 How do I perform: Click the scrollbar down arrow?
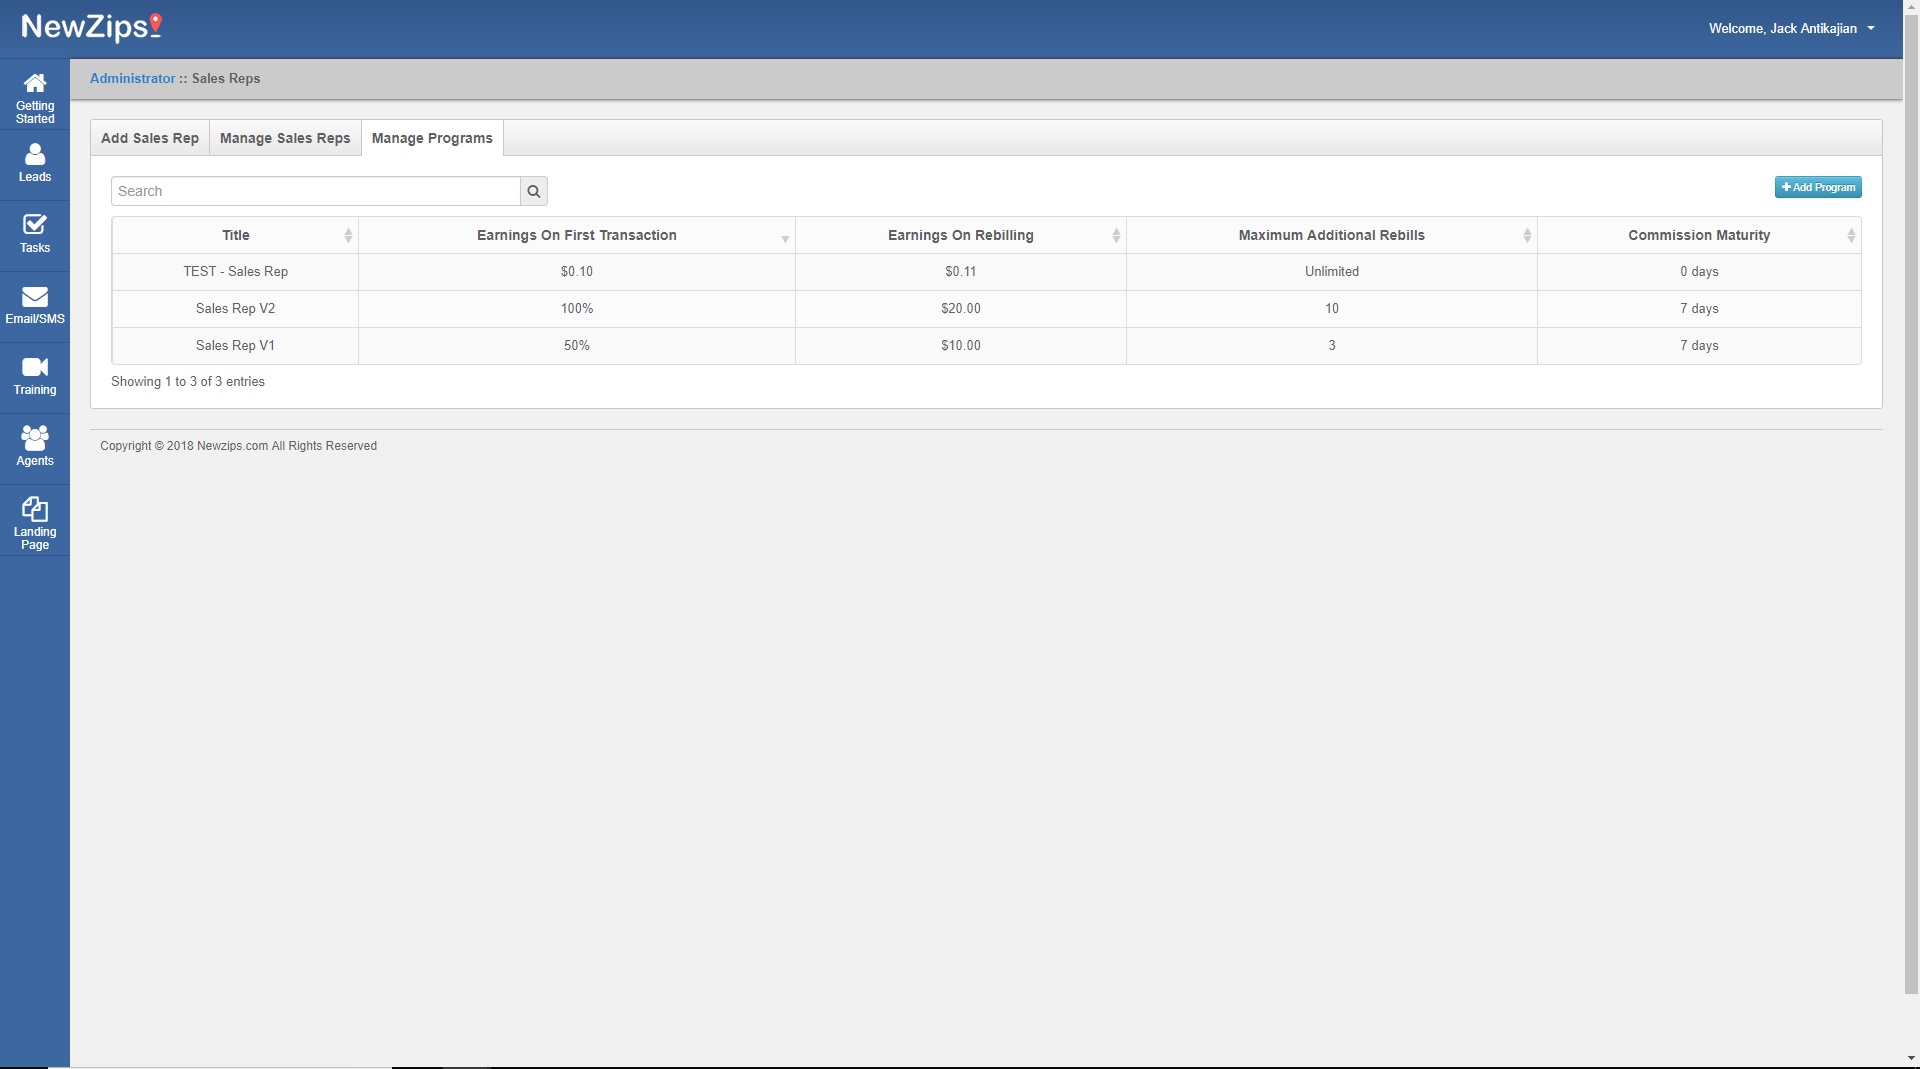point(1911,1058)
